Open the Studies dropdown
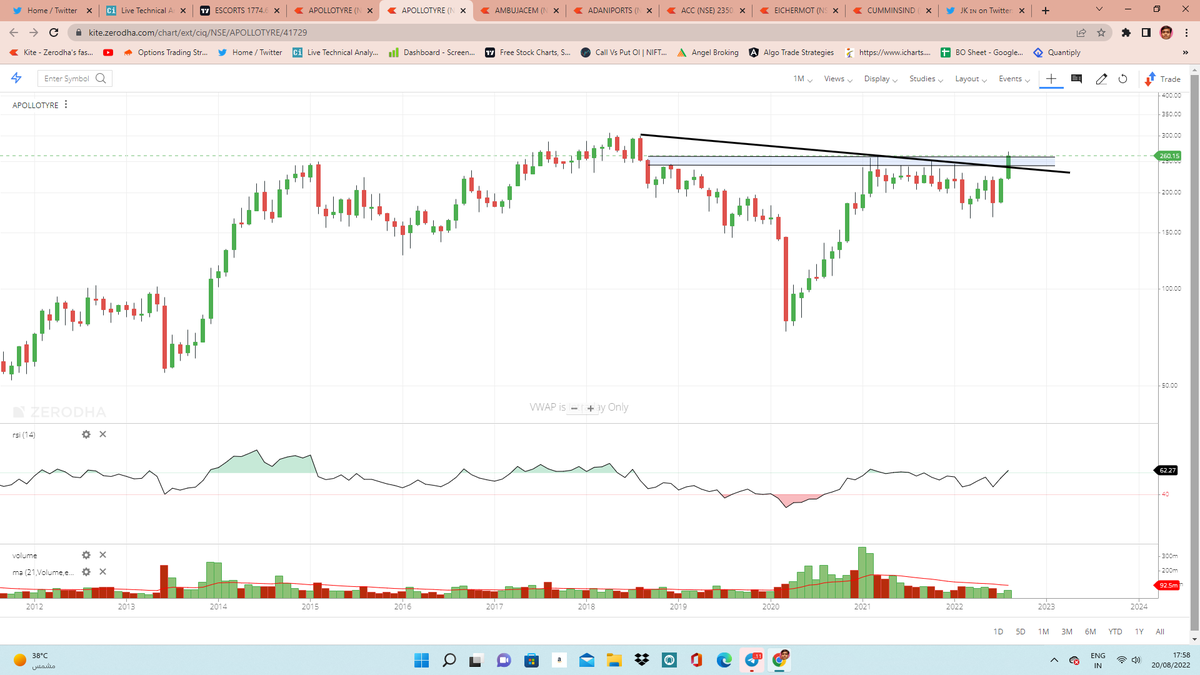This screenshot has height=675, width=1200. click(x=925, y=78)
